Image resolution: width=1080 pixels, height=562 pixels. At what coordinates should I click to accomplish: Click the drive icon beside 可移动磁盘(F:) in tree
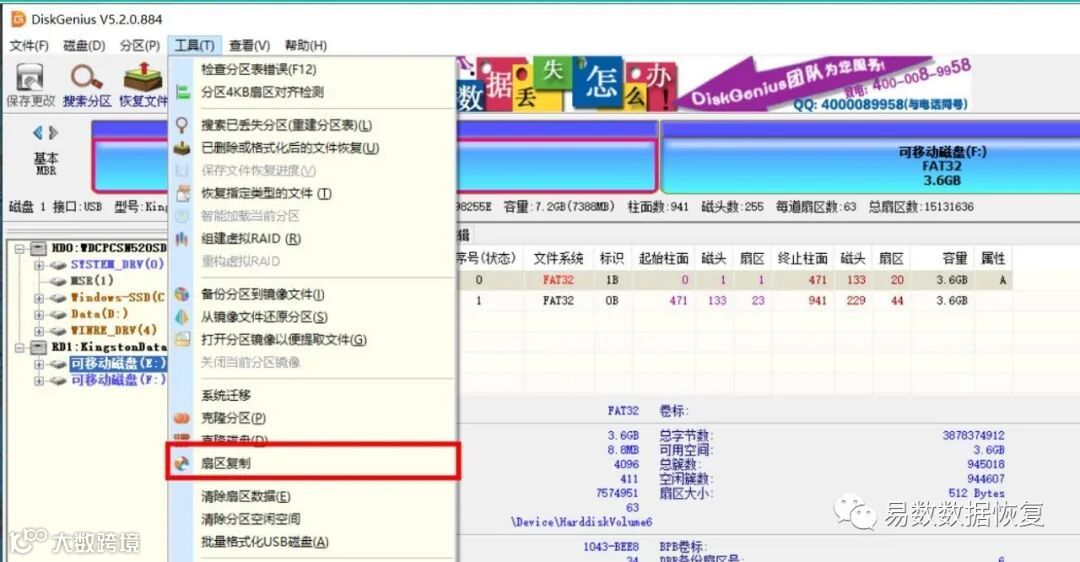coord(58,380)
